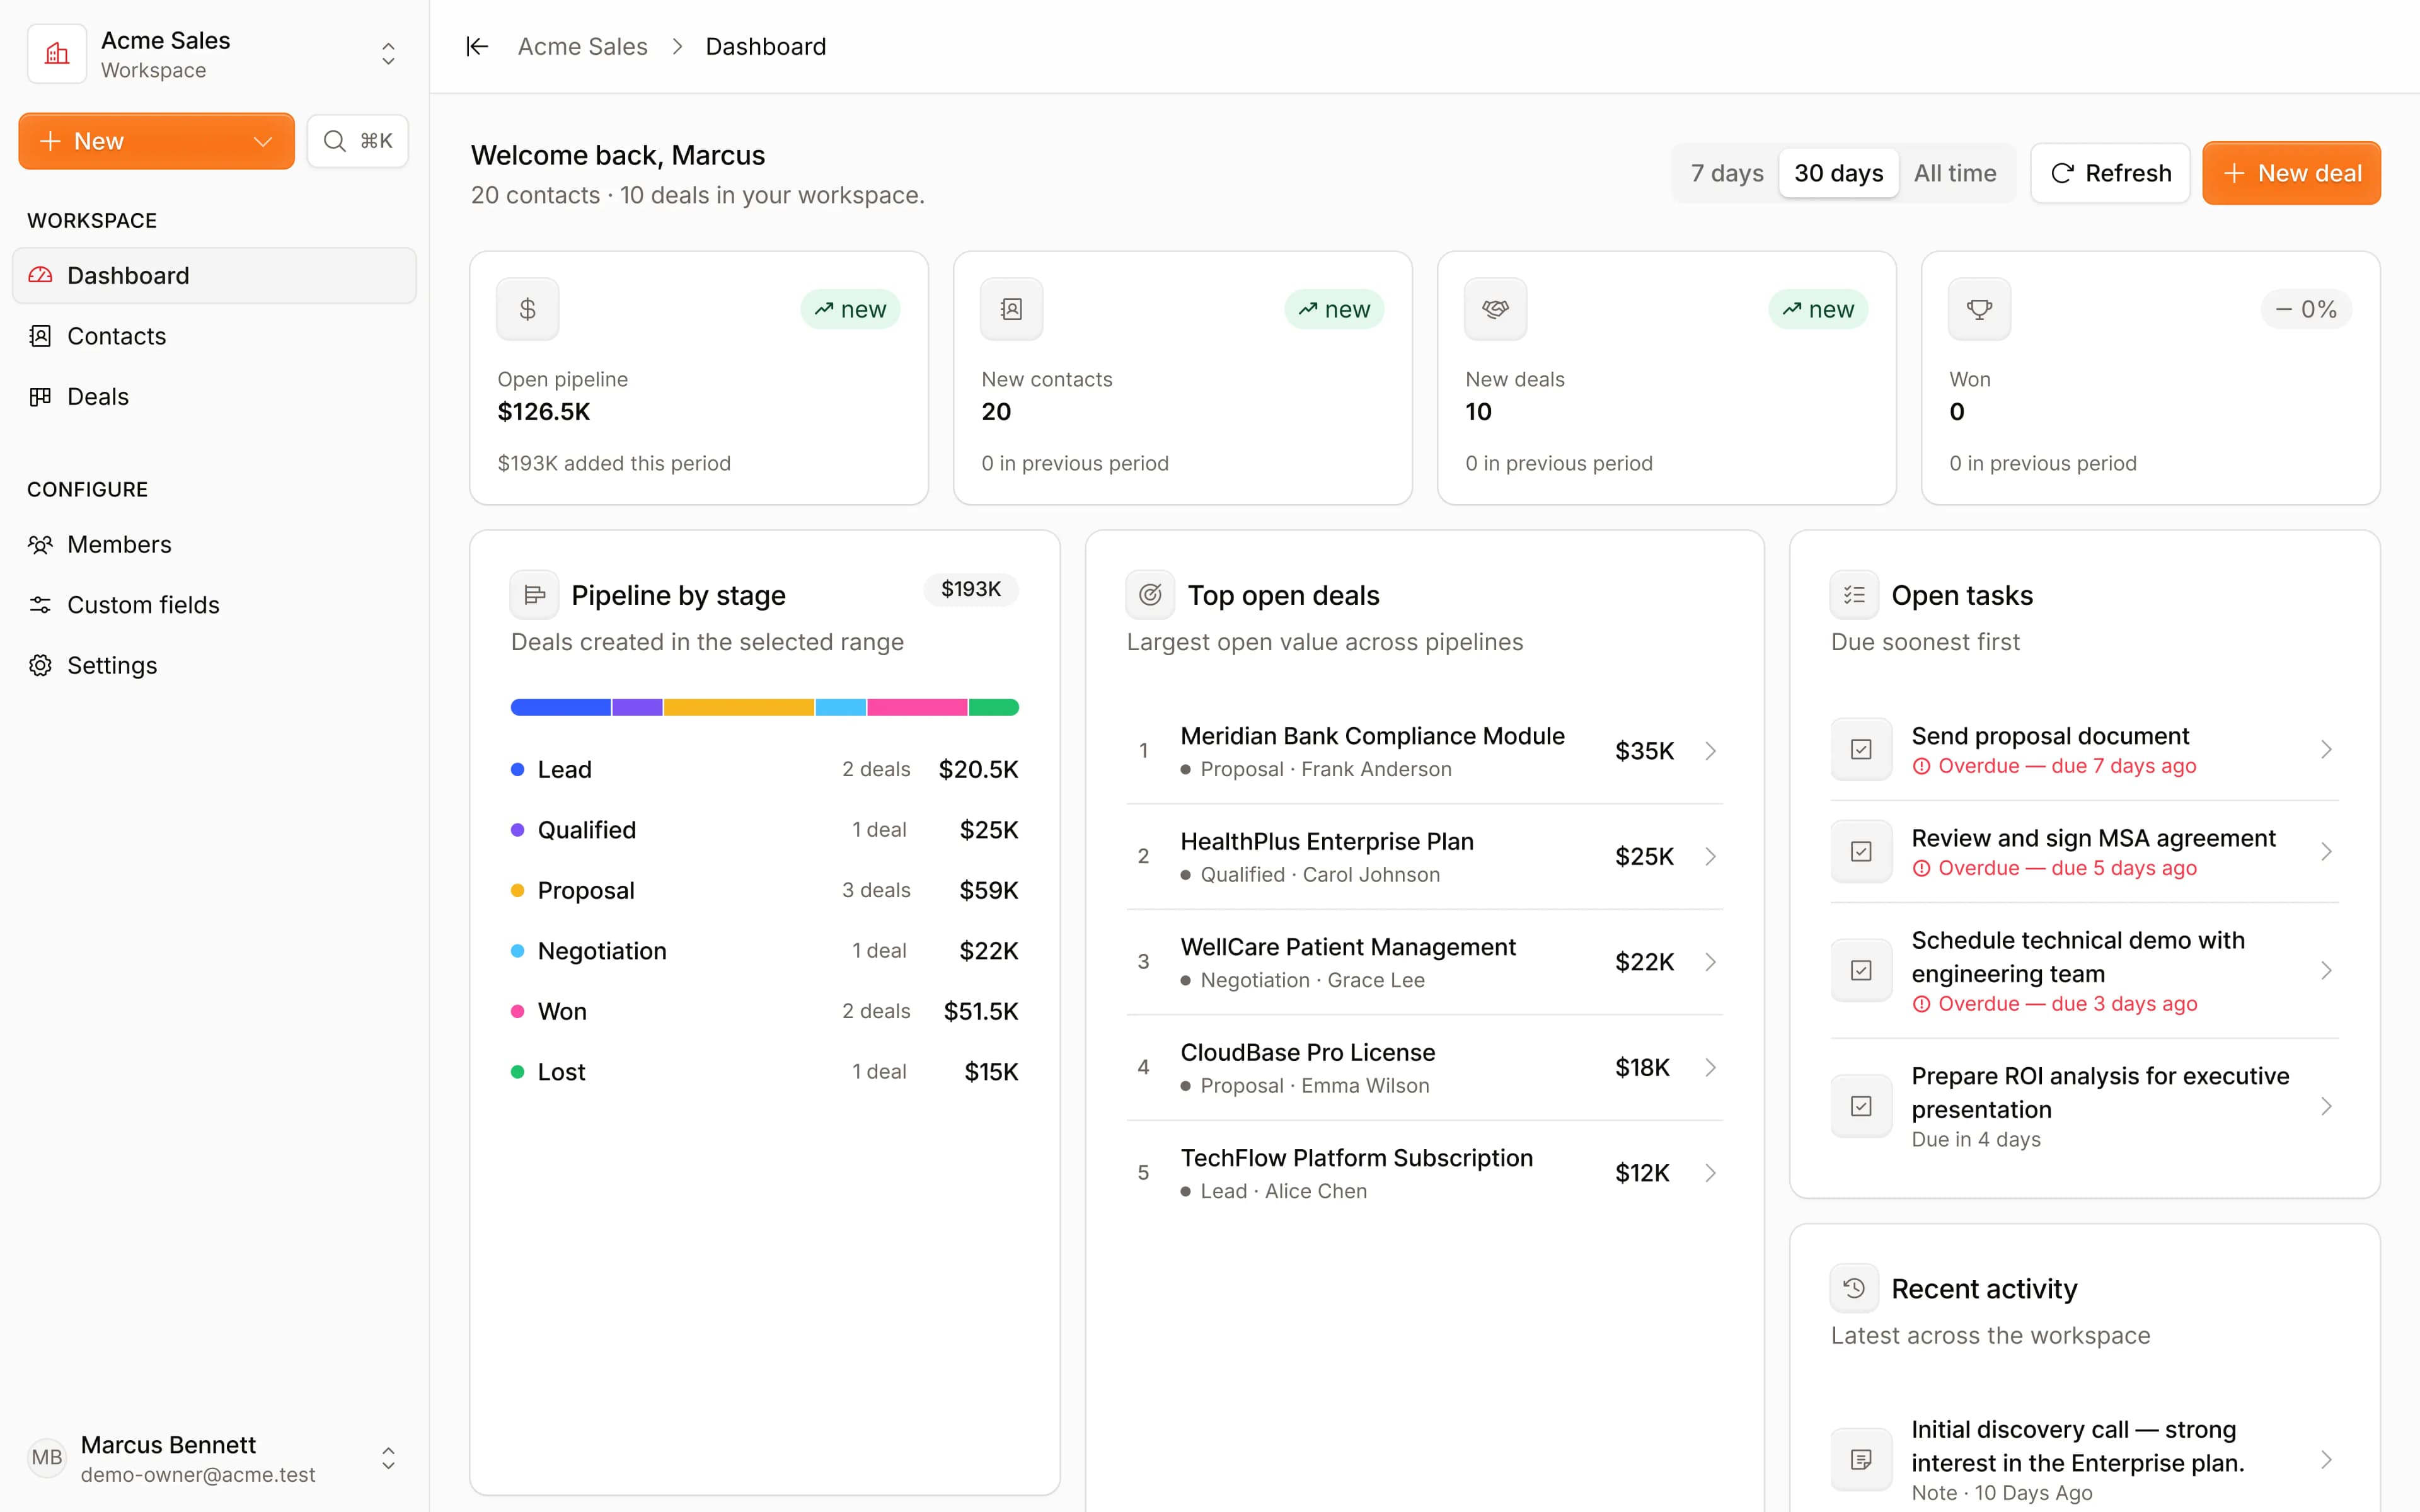
Task: Click the Negotiation stage row
Action: pos(765,951)
